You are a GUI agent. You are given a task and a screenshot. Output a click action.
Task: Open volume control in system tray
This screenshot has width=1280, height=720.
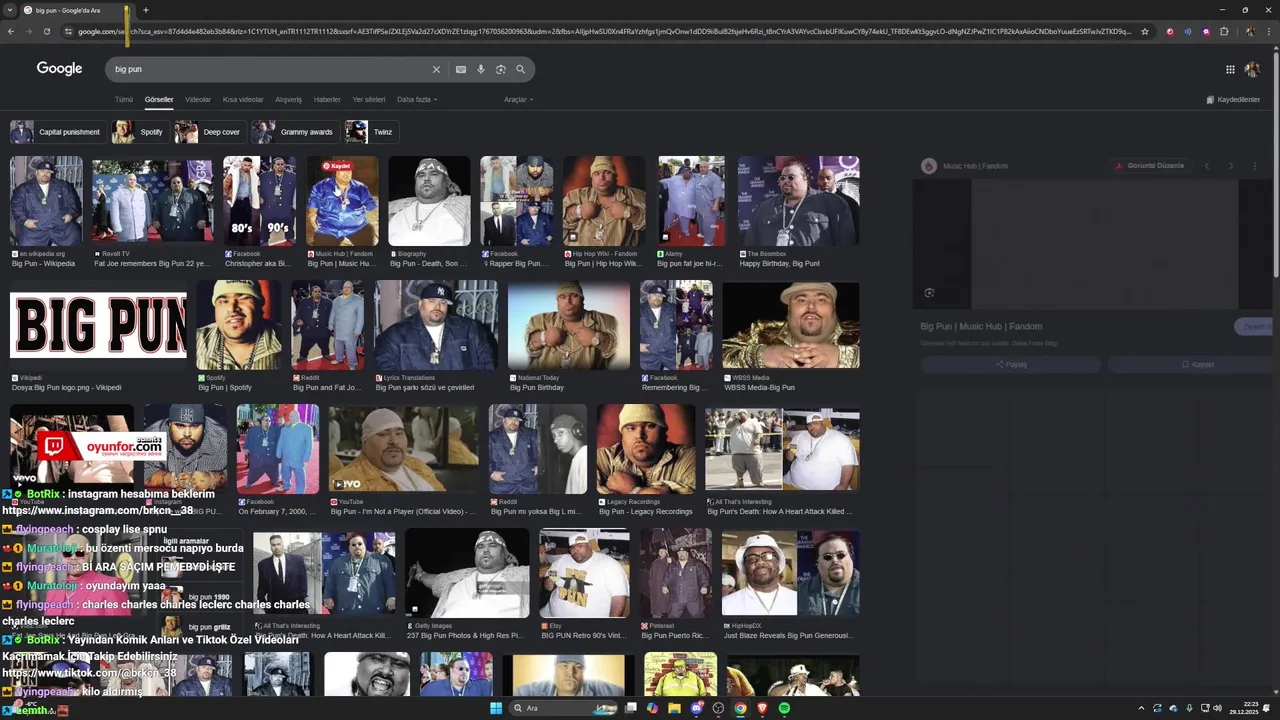(x=1217, y=708)
